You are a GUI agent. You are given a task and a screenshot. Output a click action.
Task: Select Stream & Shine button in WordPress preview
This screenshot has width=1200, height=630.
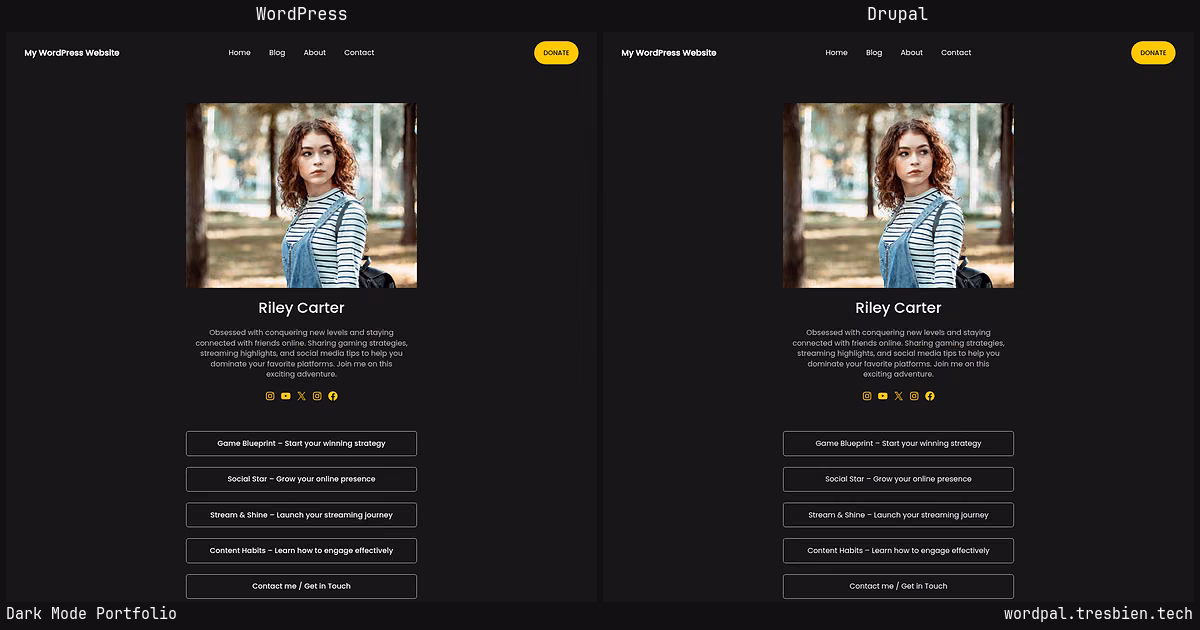coord(301,515)
